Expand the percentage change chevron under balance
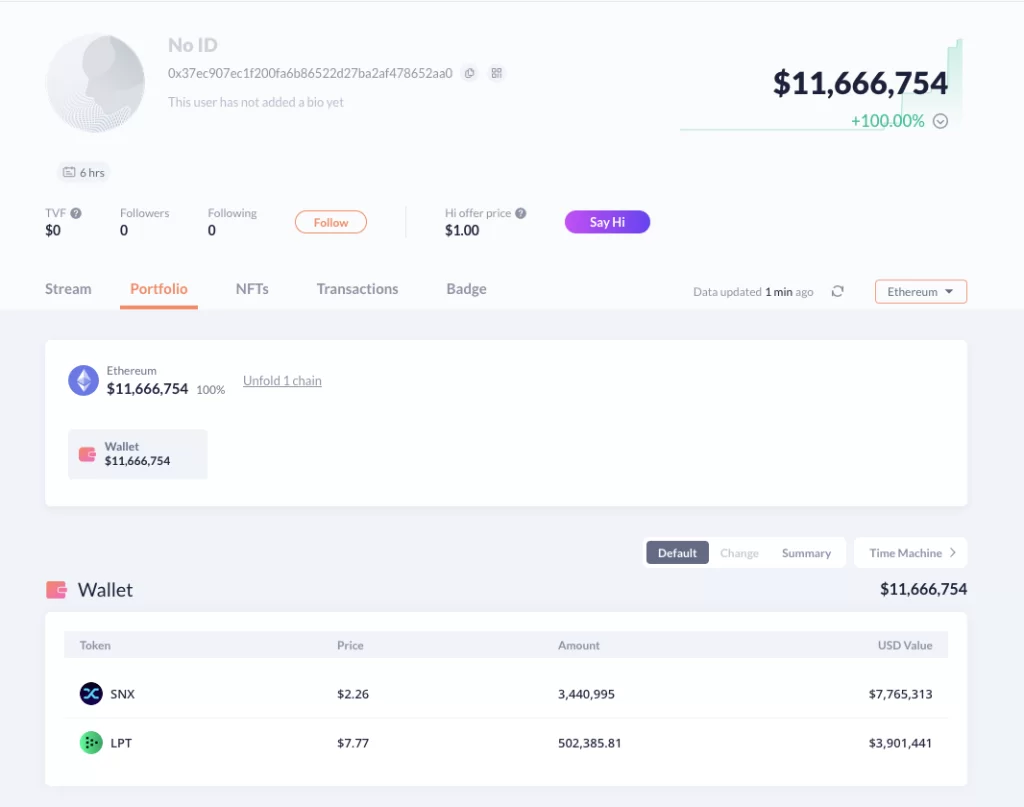This screenshot has height=807, width=1024. (940, 121)
